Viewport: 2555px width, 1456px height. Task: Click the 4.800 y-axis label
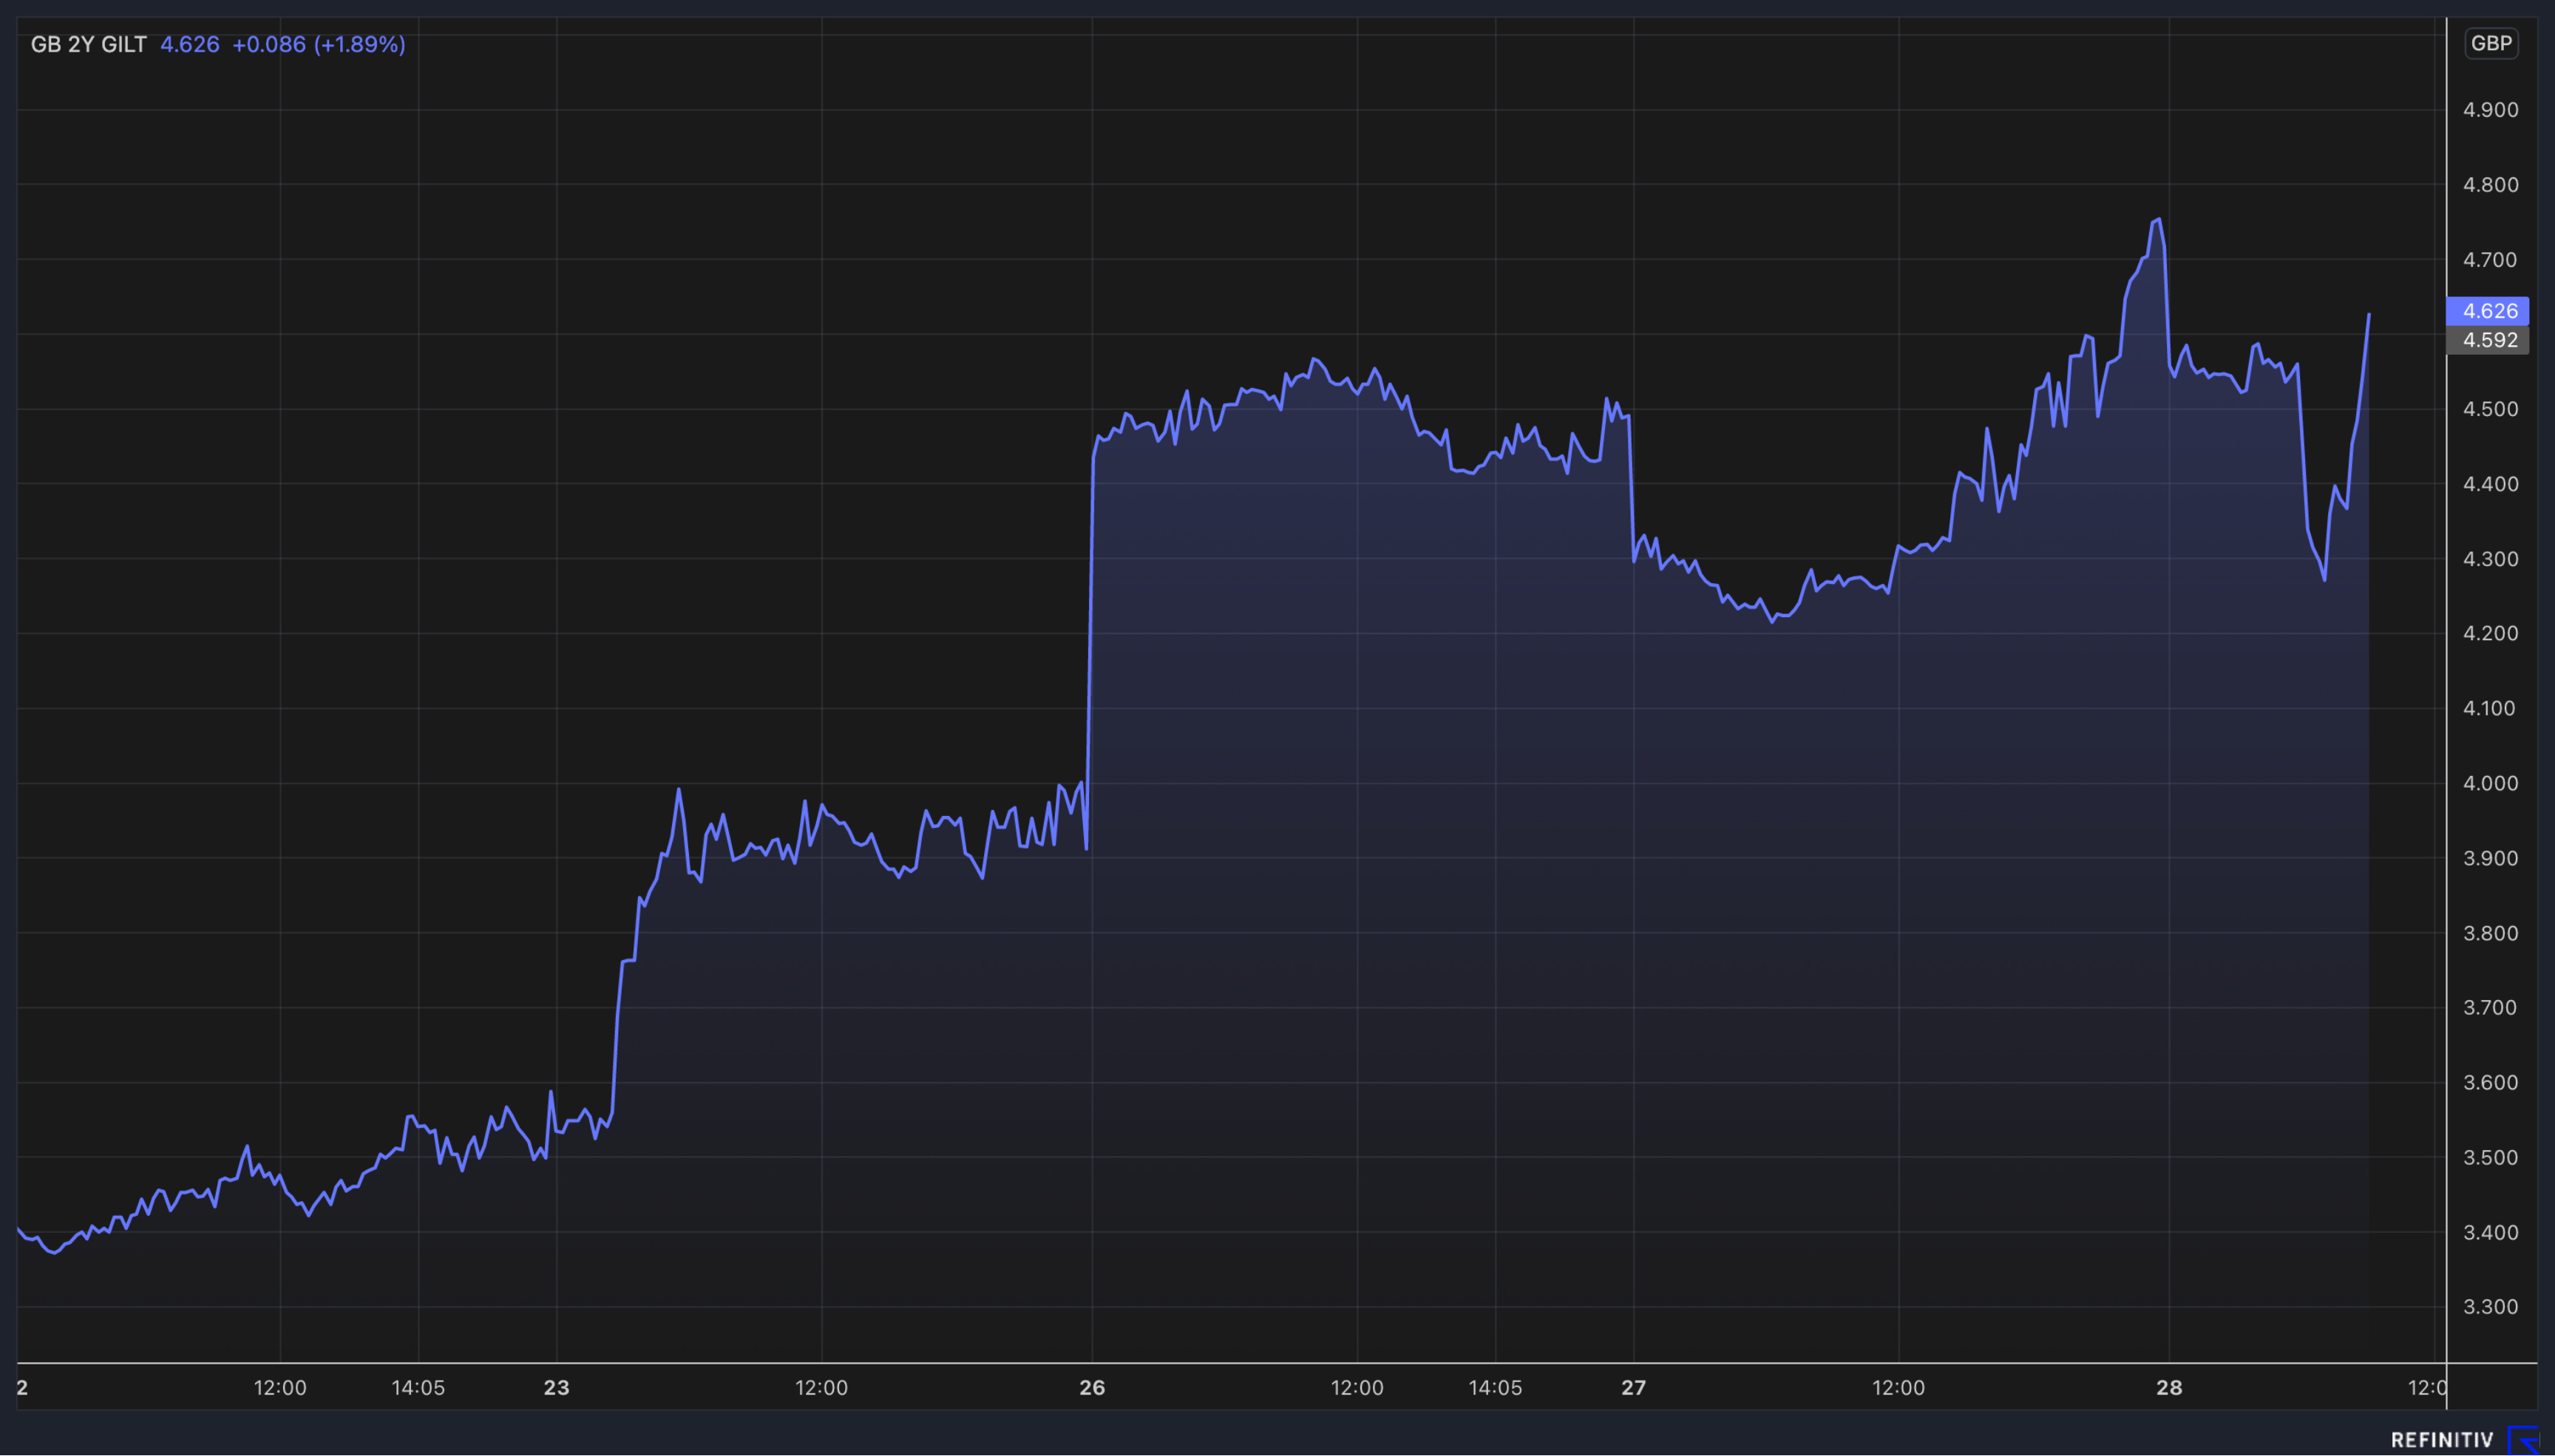(2490, 185)
